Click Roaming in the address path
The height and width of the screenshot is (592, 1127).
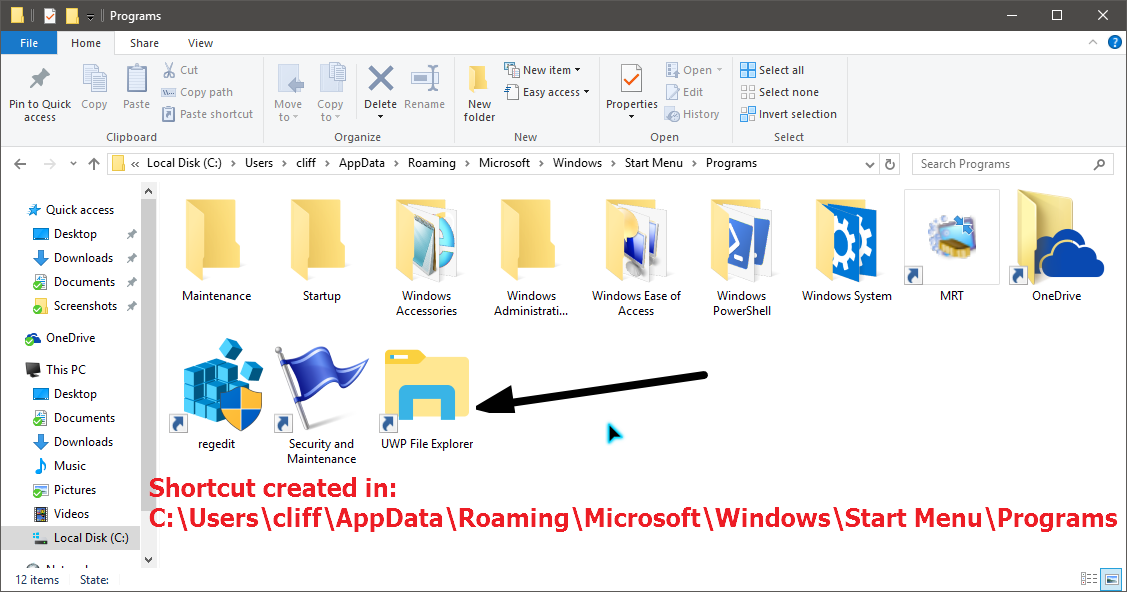click(431, 163)
